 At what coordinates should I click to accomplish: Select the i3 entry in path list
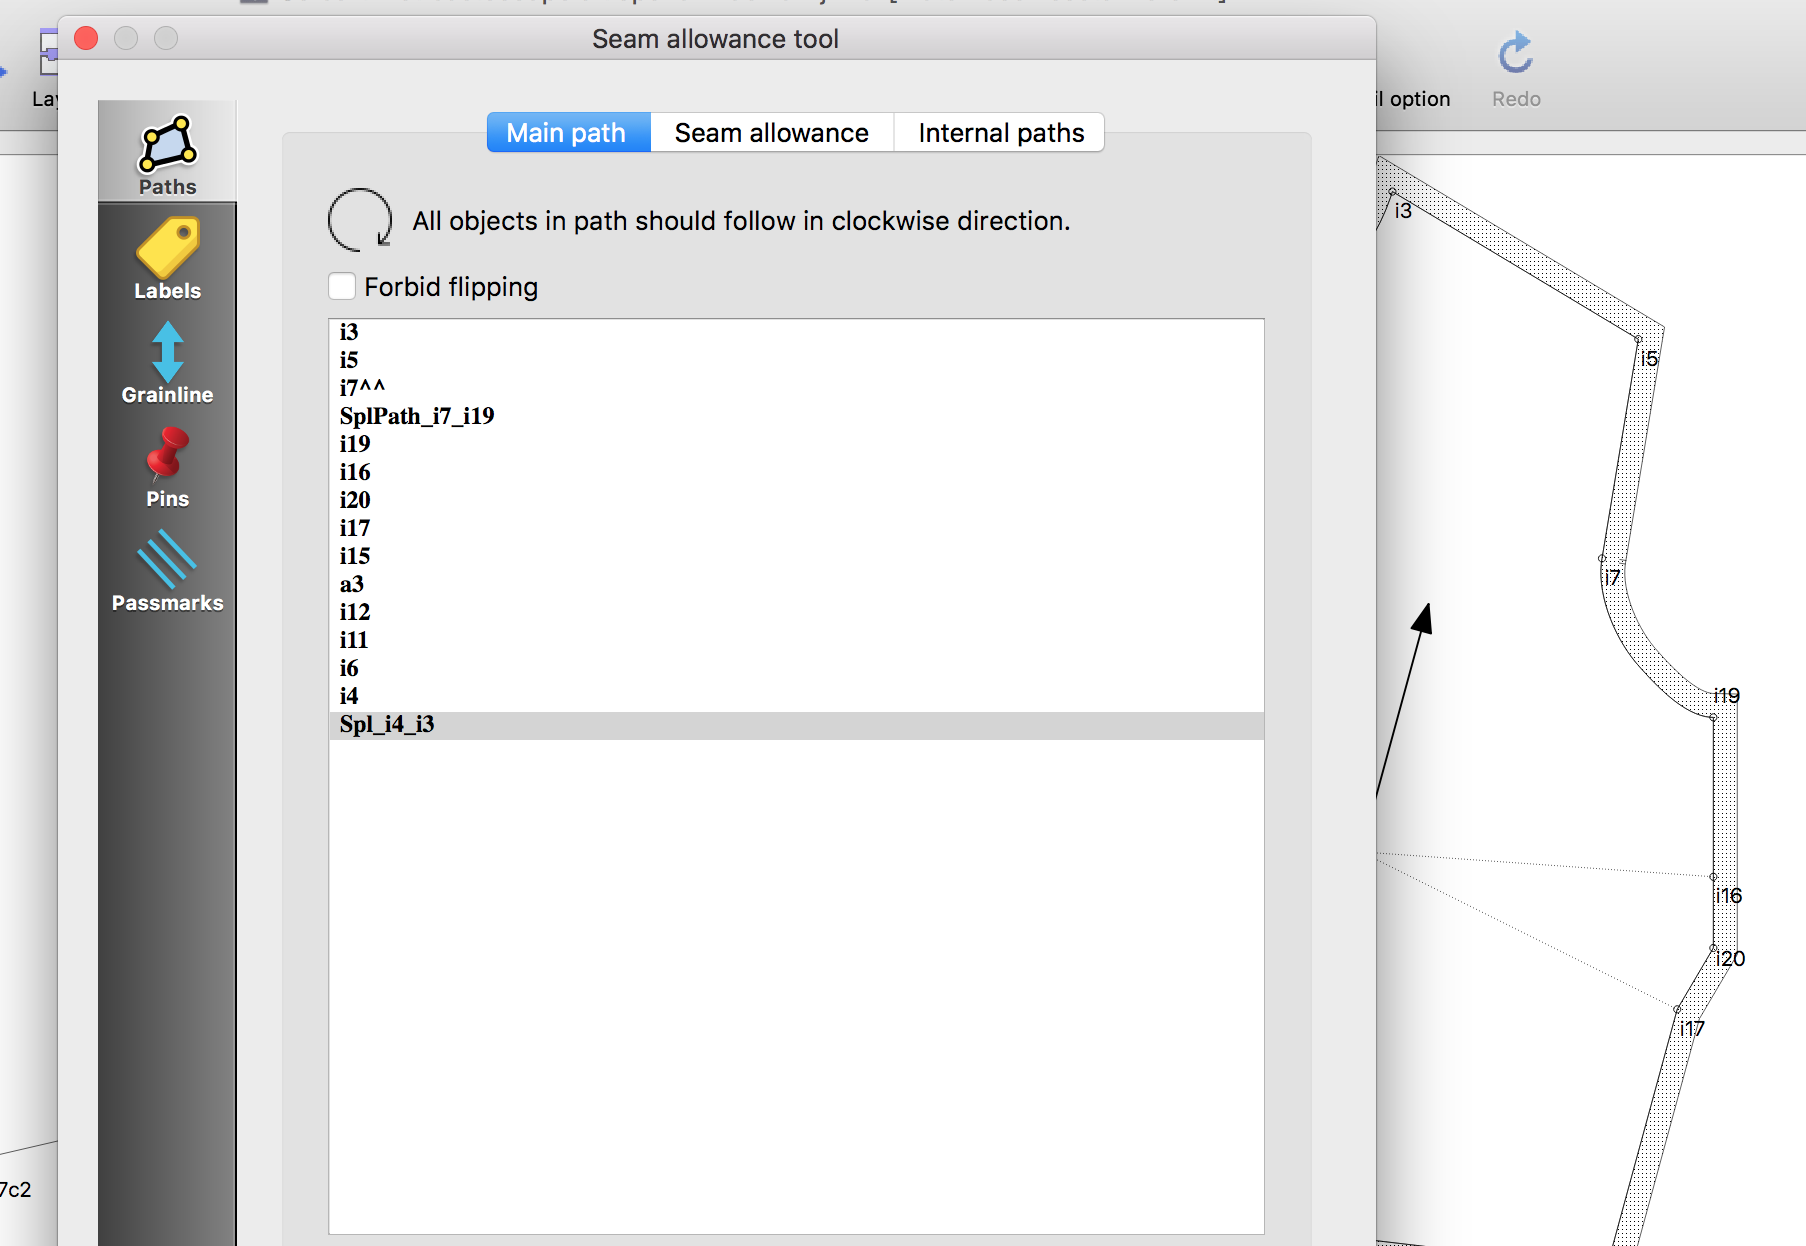pyautogui.click(x=349, y=332)
